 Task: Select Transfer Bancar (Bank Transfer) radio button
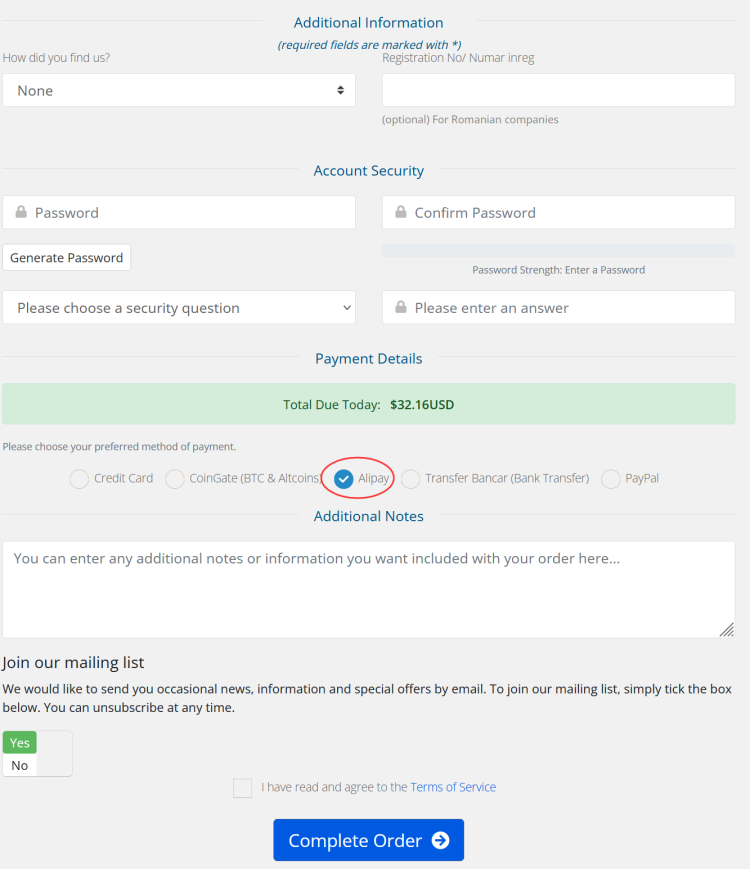410,479
